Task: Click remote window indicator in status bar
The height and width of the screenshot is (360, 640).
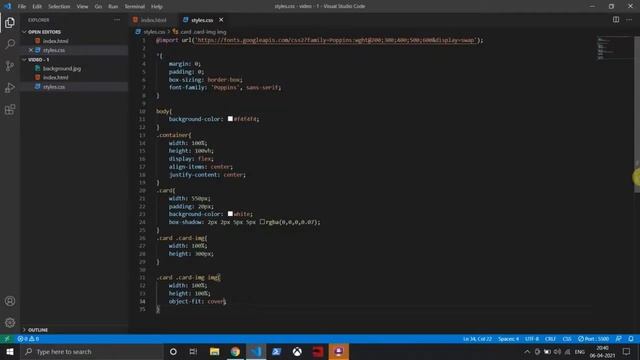Action: coord(7,339)
